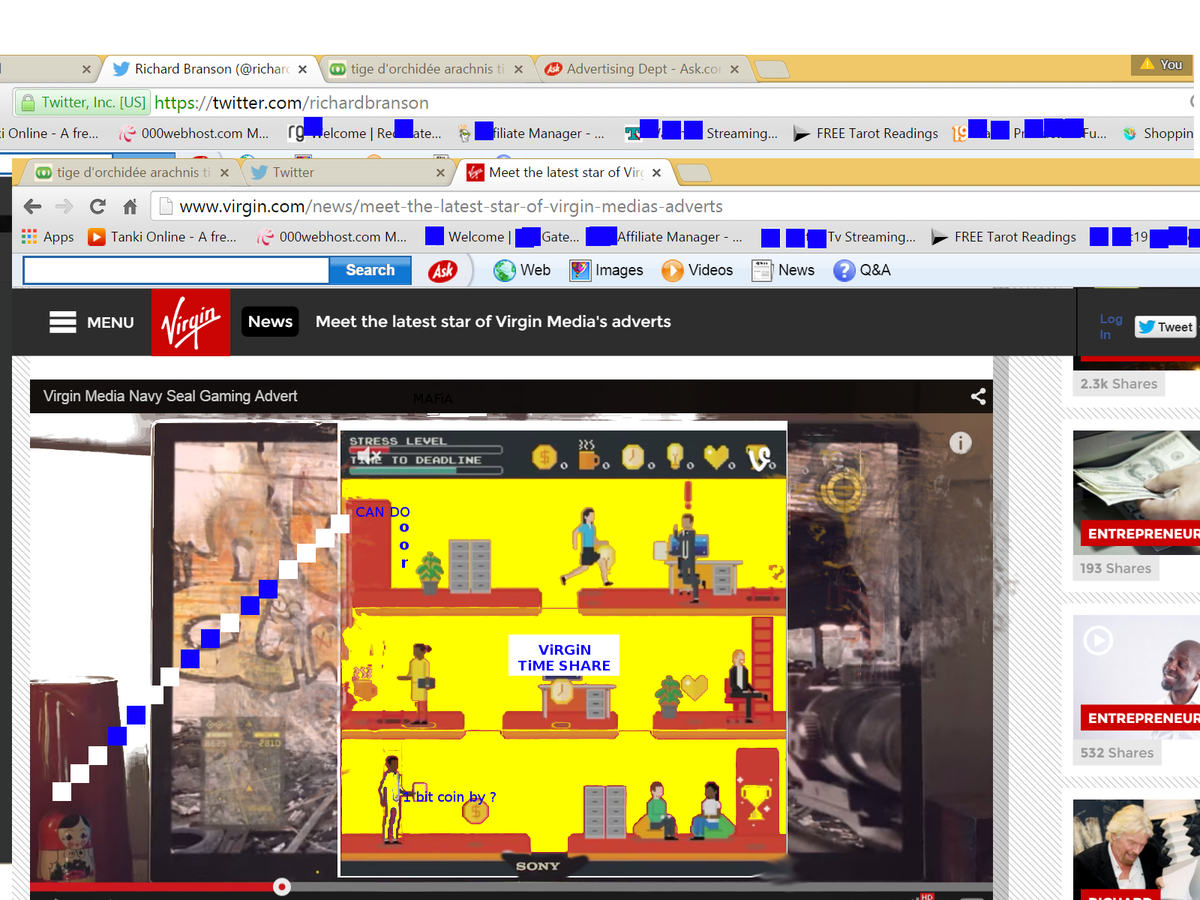Click the News label in Virgin header

(270, 321)
